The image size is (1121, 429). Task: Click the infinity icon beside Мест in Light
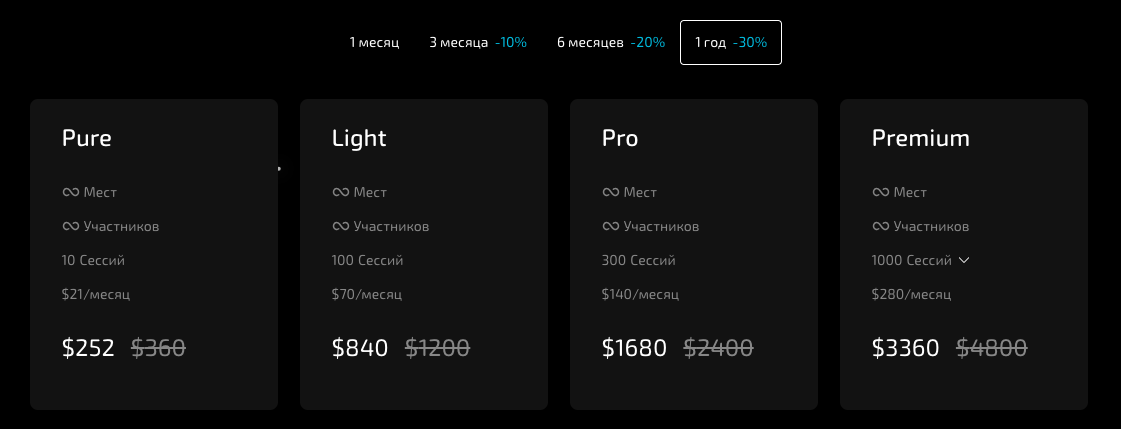[x=340, y=192]
